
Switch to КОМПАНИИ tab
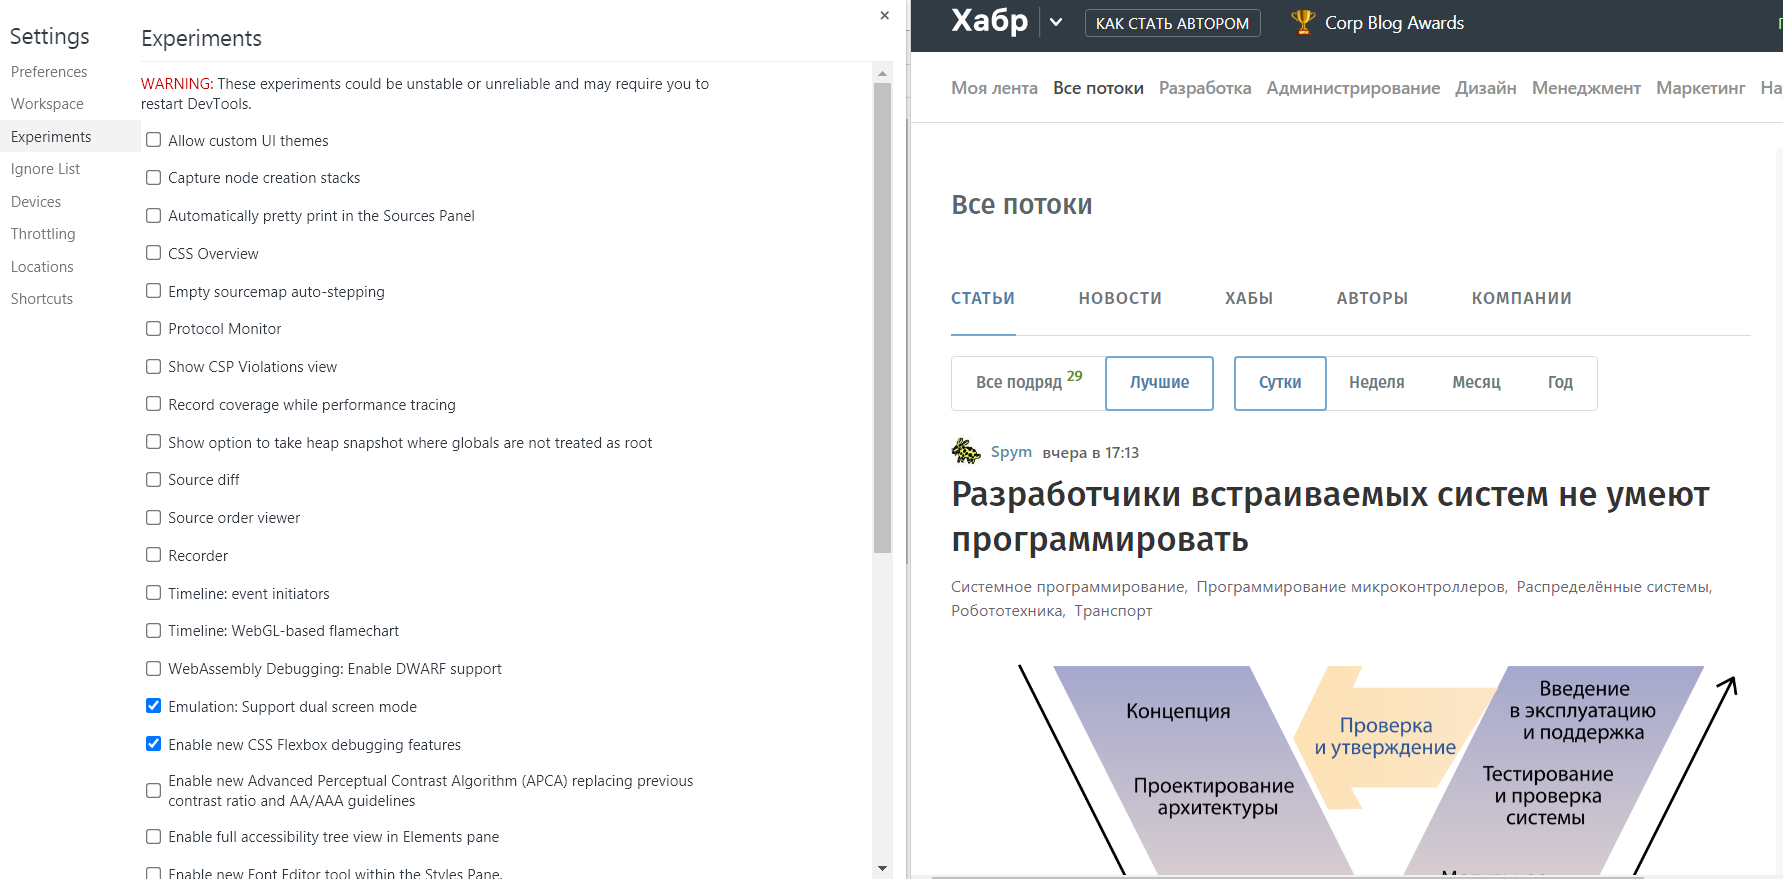1521,298
